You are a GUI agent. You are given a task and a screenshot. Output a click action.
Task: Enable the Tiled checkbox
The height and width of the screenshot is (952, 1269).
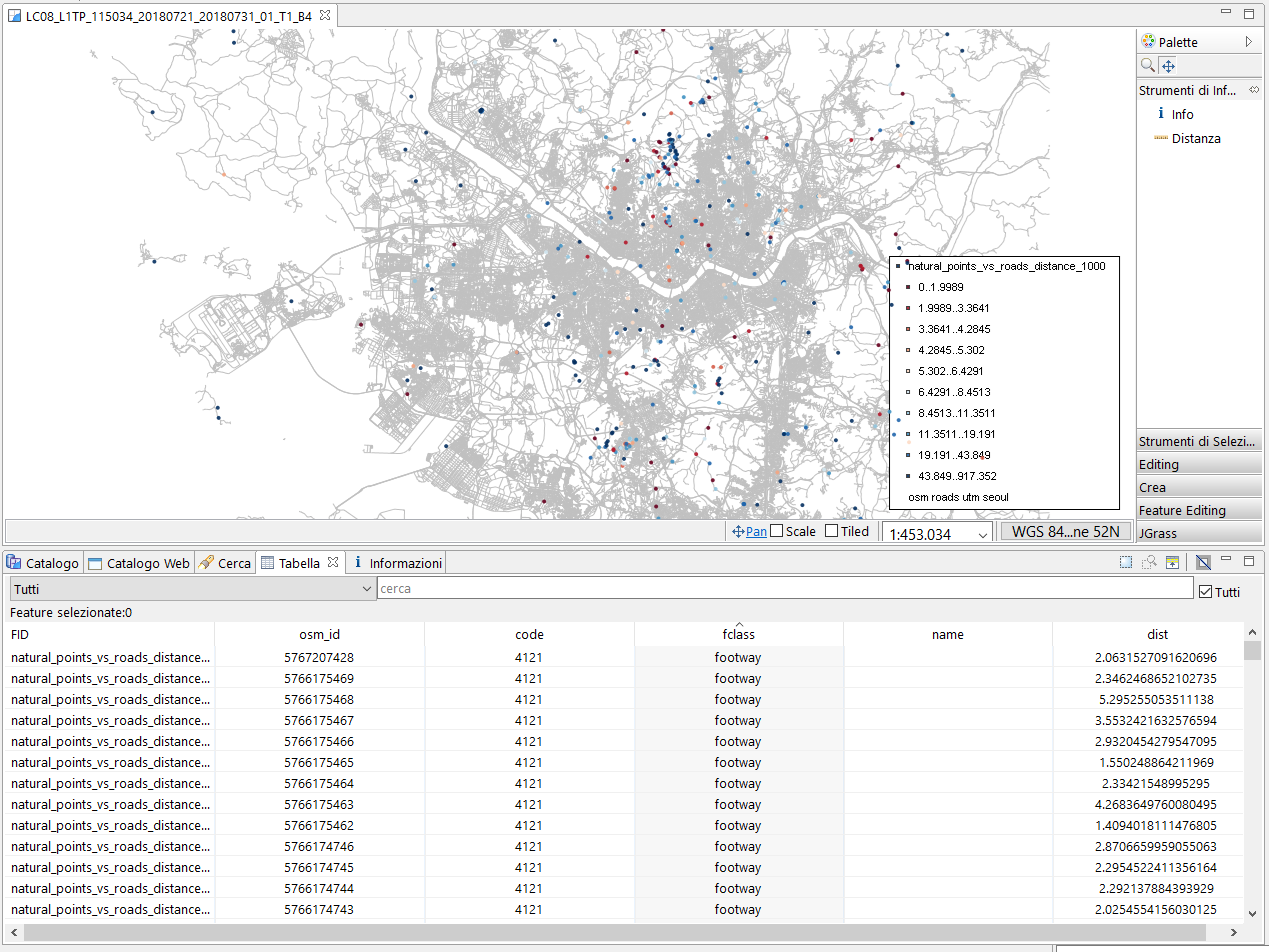831,532
